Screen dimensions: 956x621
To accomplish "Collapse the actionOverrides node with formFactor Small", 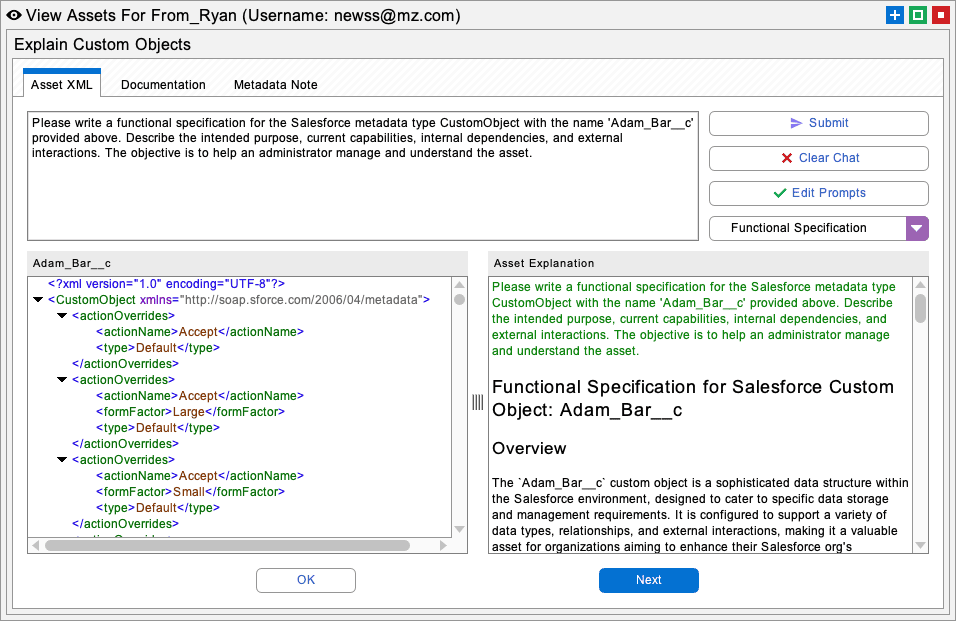I will pos(62,460).
